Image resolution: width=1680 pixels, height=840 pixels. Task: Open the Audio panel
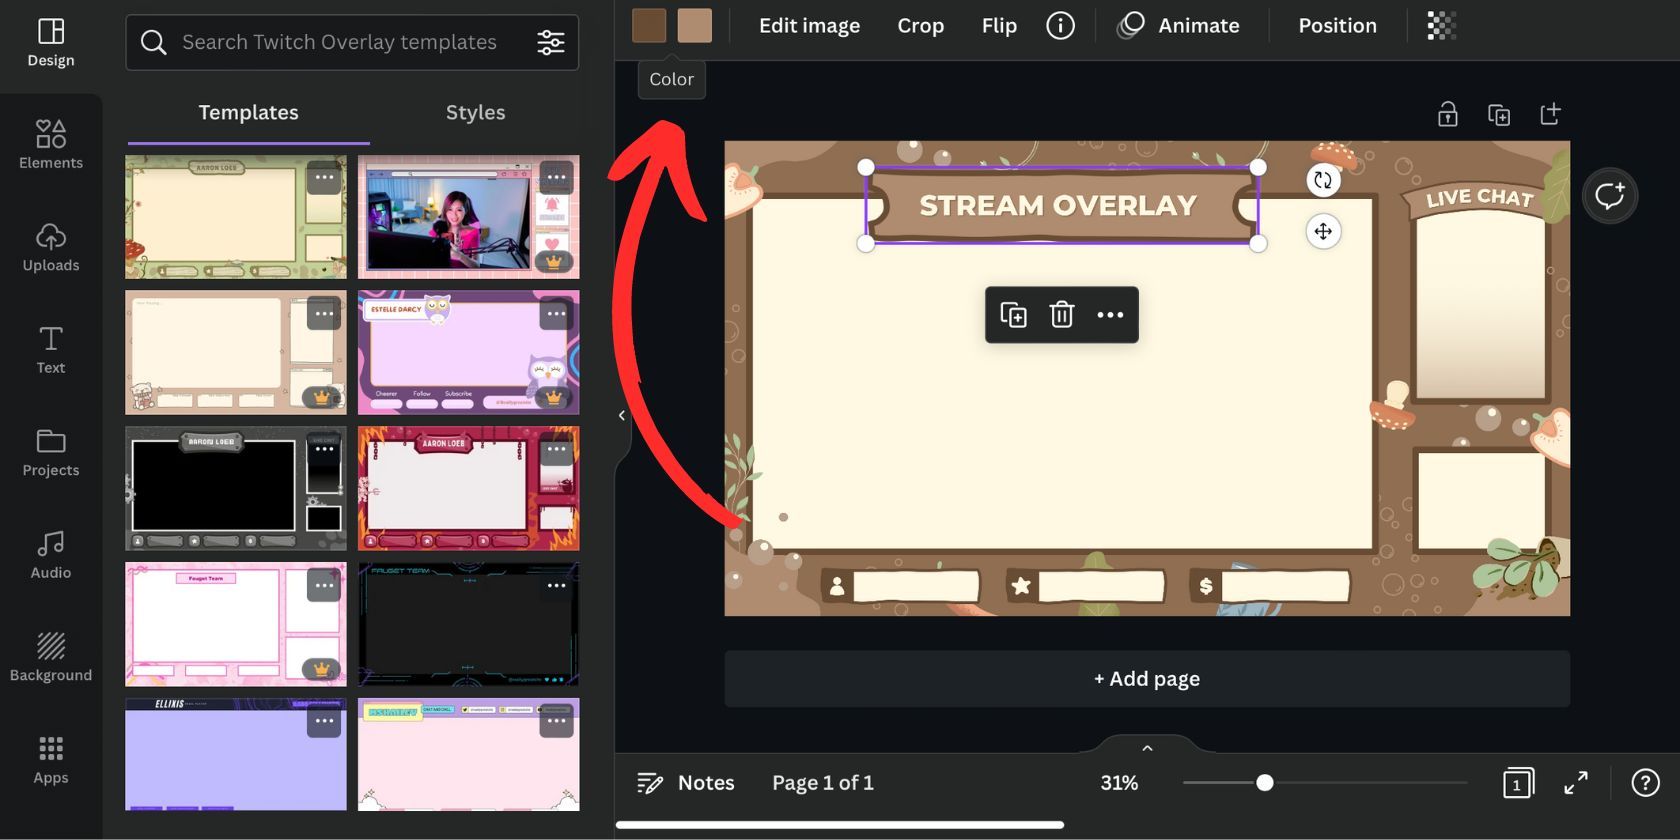pyautogui.click(x=51, y=555)
